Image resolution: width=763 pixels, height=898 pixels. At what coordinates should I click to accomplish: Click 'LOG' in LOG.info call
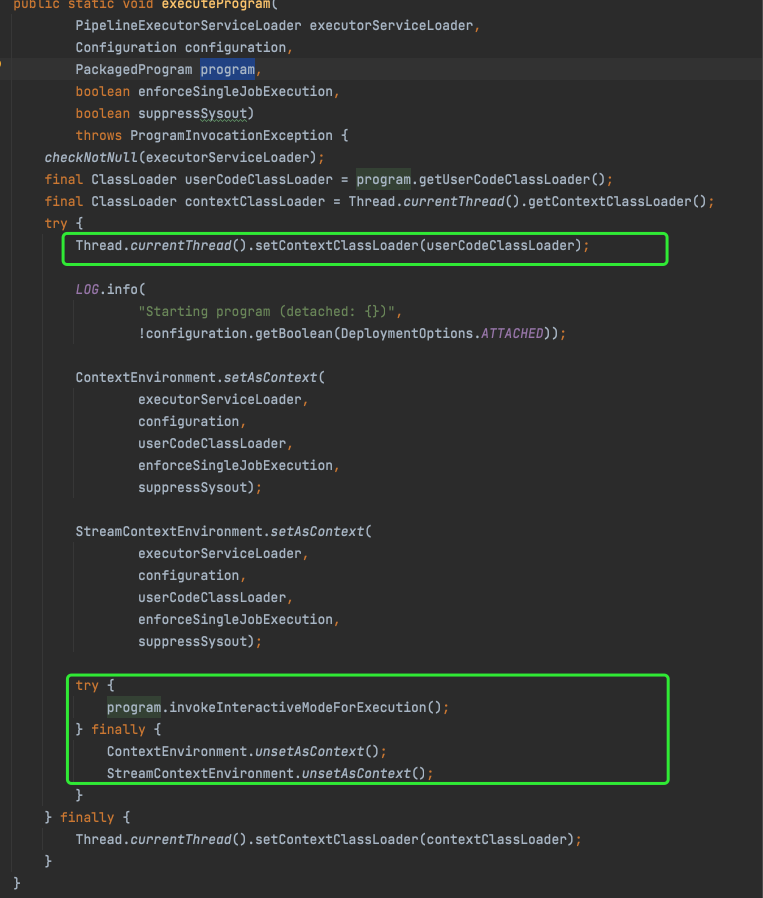coord(87,290)
